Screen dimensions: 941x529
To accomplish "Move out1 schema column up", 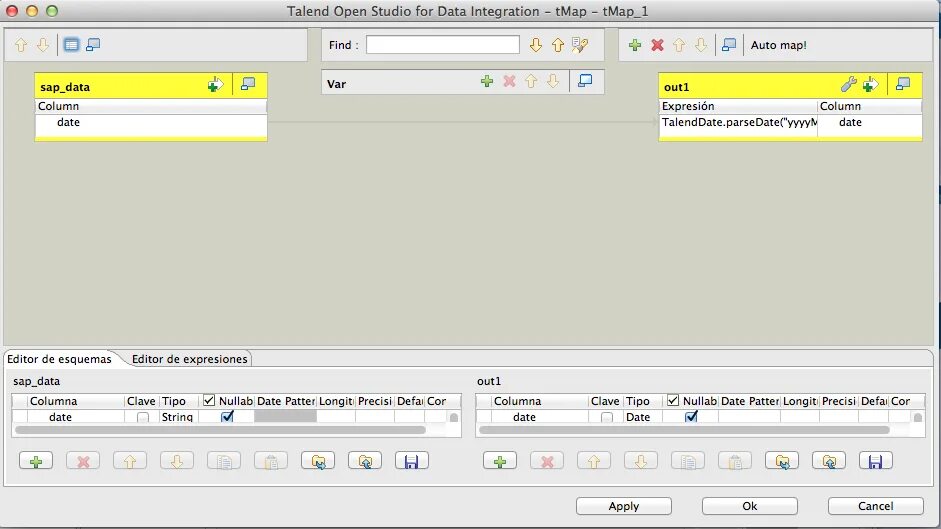I will [x=594, y=461].
